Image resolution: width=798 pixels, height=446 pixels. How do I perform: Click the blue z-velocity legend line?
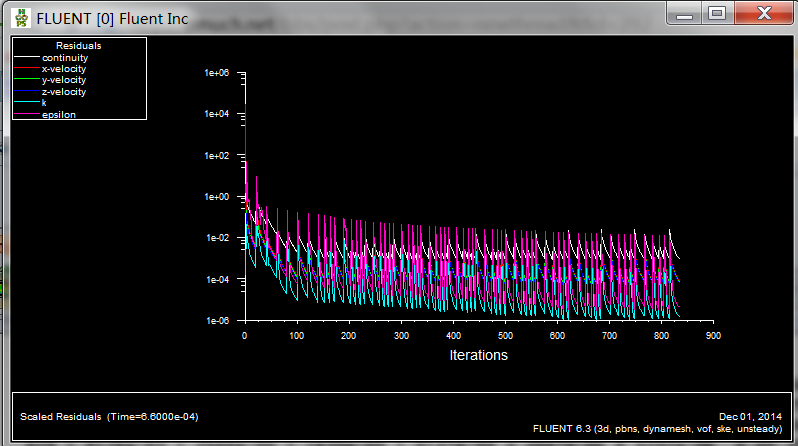(27, 92)
